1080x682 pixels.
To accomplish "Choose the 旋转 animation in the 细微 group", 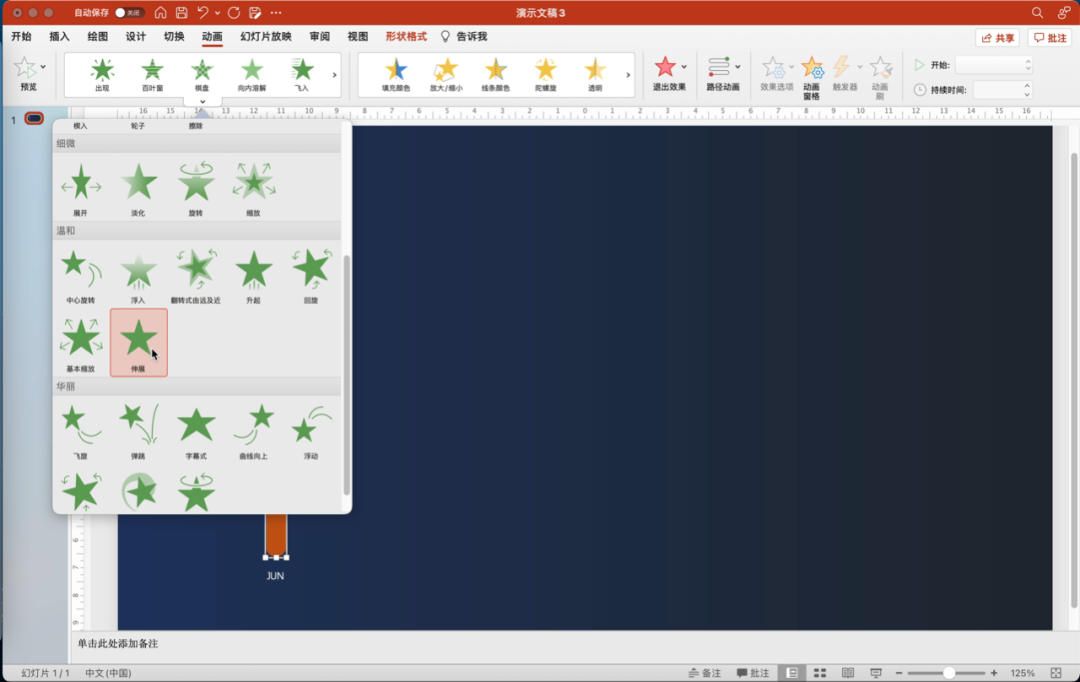I will click(196, 189).
